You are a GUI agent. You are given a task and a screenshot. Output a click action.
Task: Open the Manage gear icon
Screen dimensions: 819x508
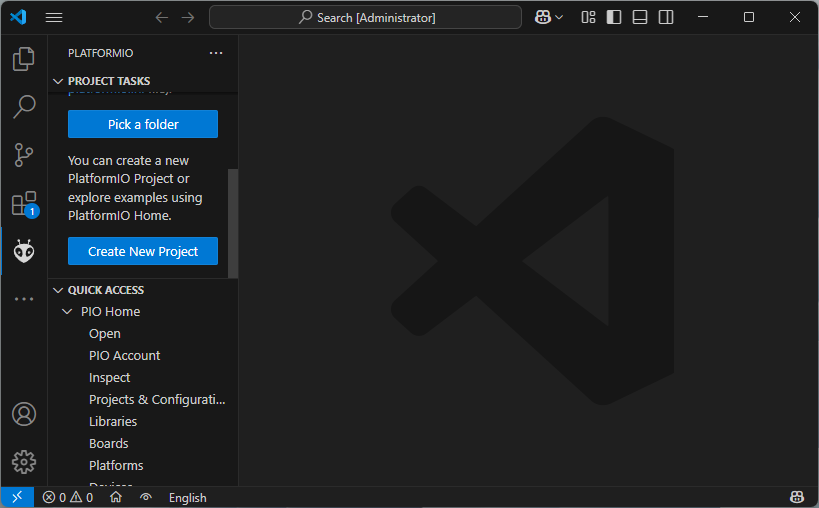[x=24, y=462]
